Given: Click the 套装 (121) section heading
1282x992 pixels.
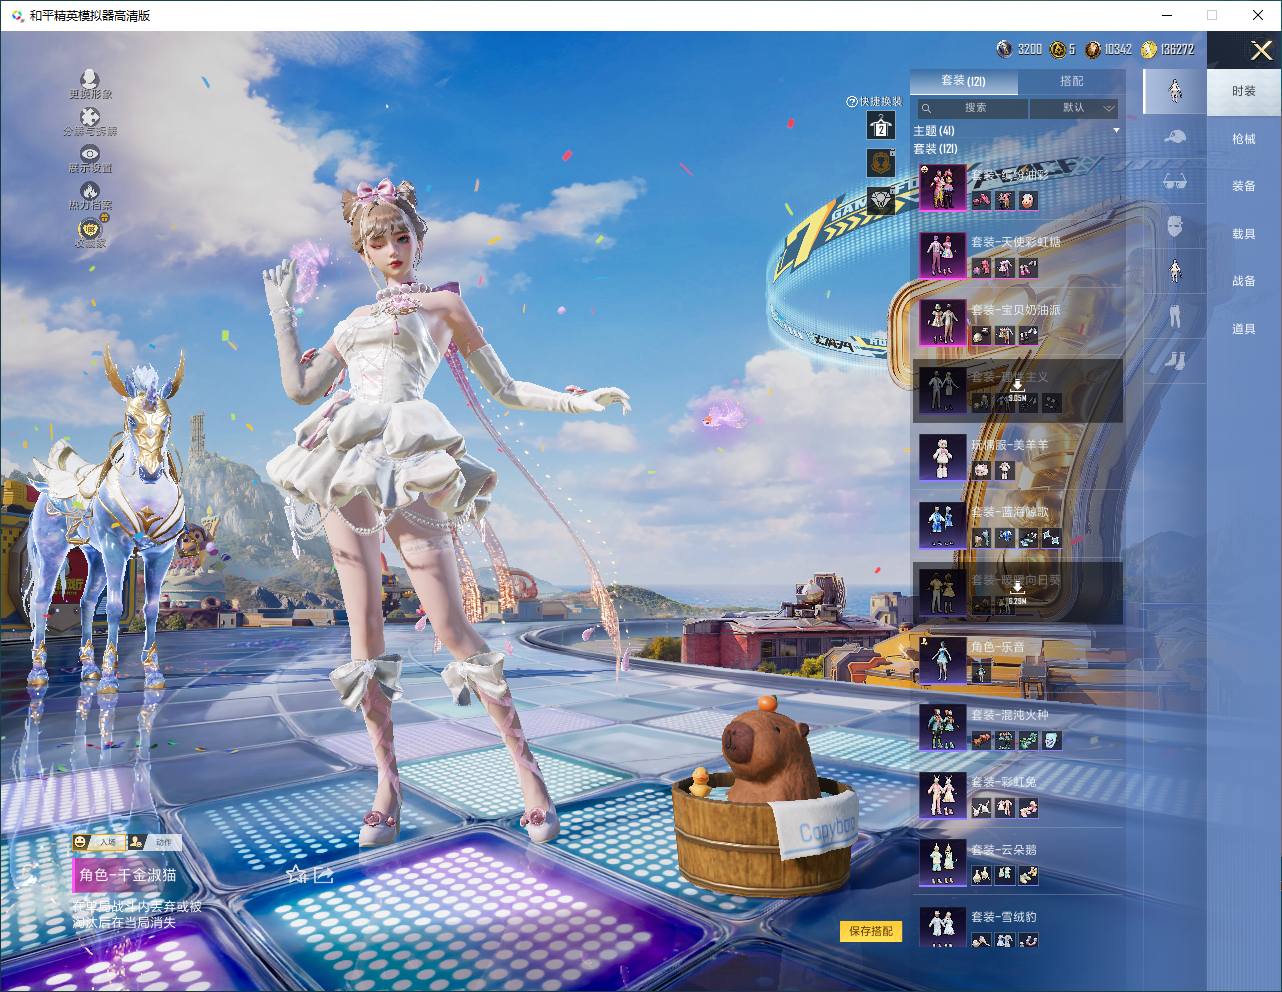Looking at the screenshot, I should point(935,149).
